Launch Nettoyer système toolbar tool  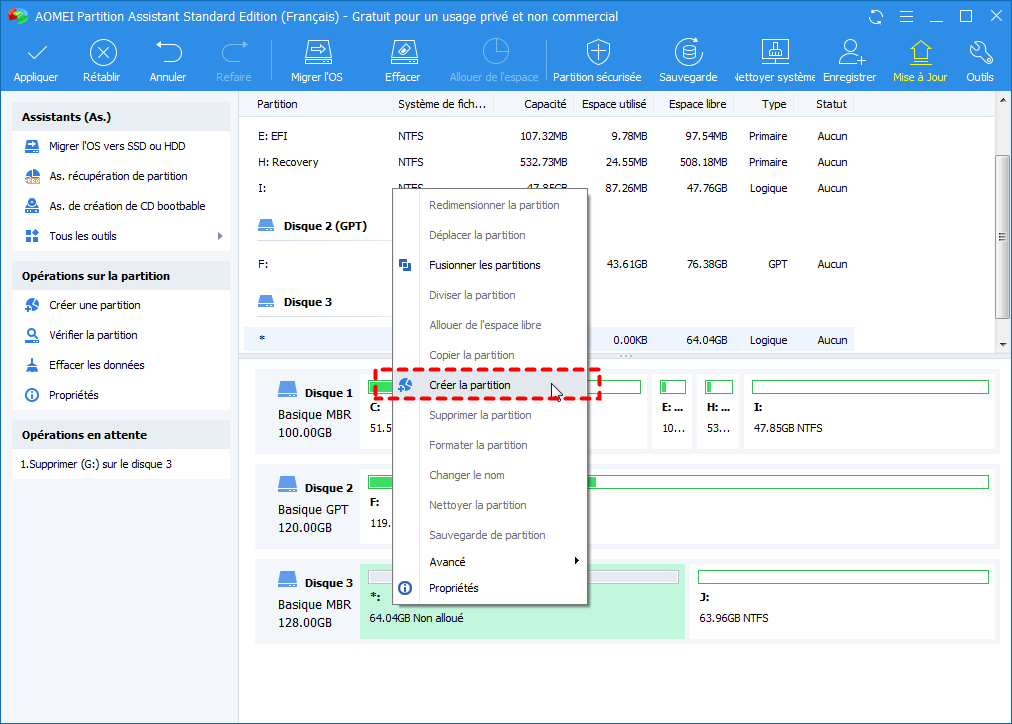click(x=775, y=61)
